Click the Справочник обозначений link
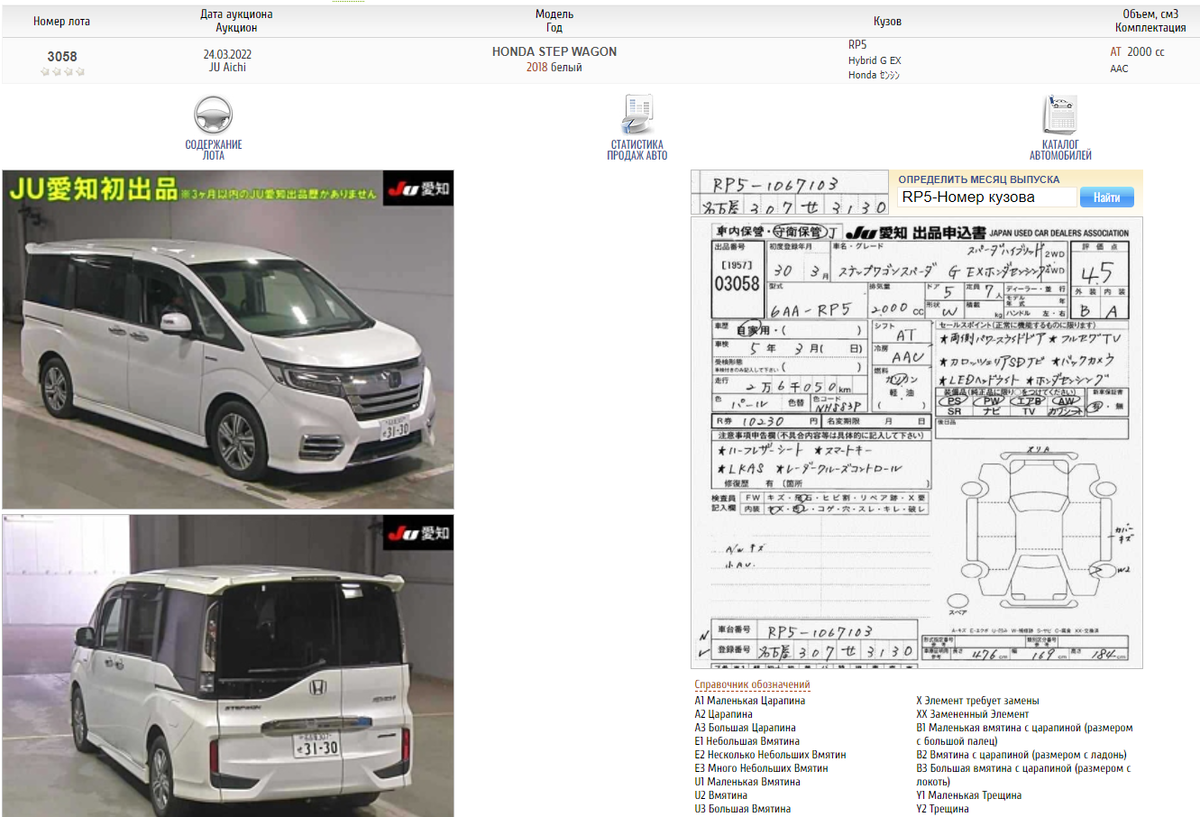 pyautogui.click(x=752, y=685)
